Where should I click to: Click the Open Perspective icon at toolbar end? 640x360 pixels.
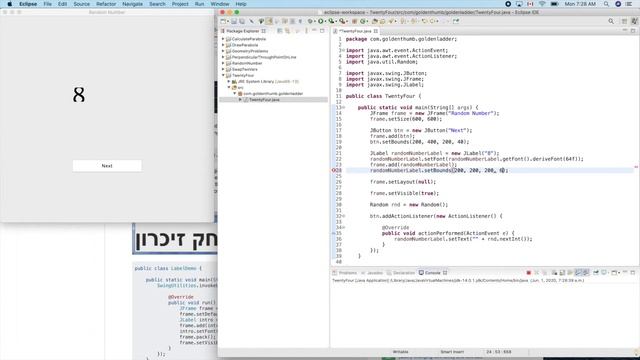(624, 21)
